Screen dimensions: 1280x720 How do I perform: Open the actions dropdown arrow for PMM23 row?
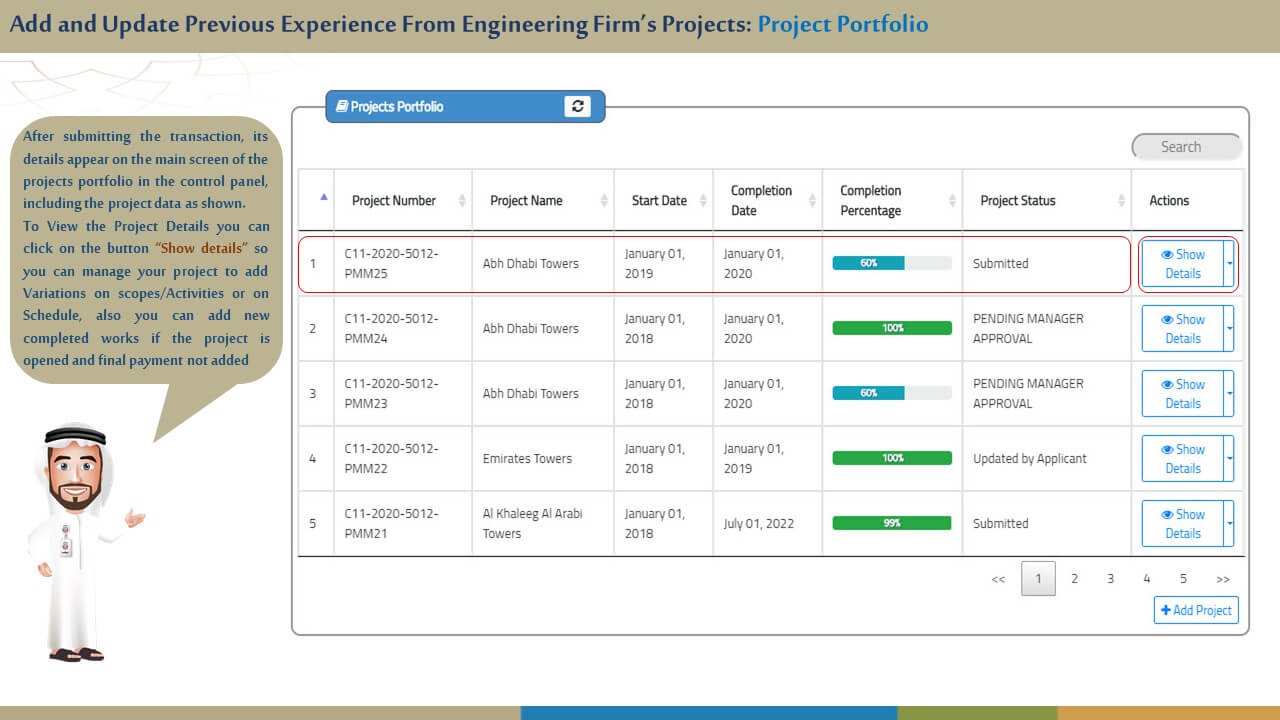click(1229, 394)
